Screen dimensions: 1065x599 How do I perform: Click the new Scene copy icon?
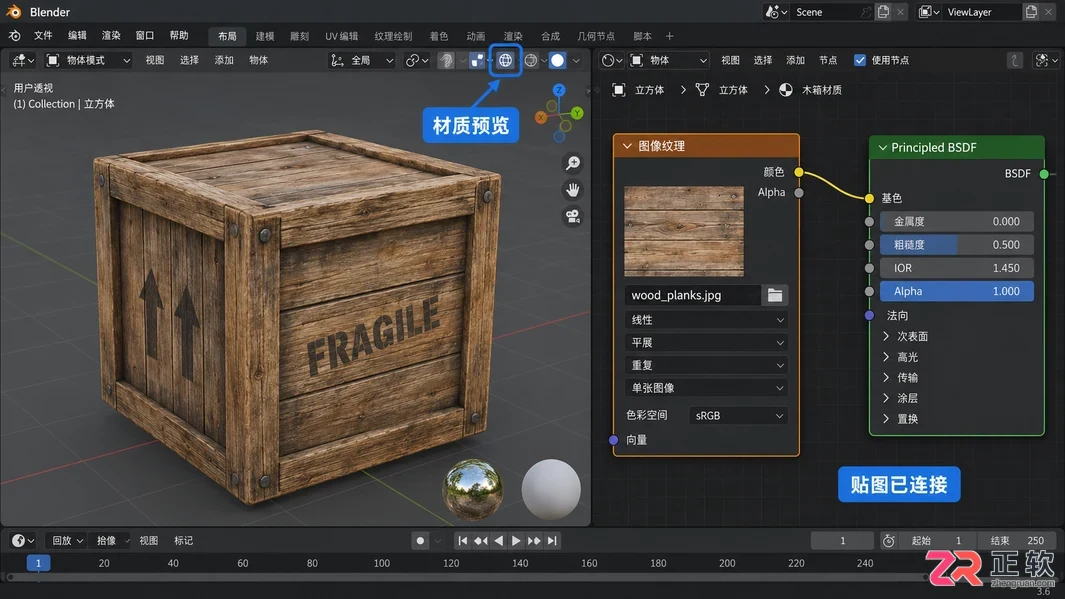point(883,12)
